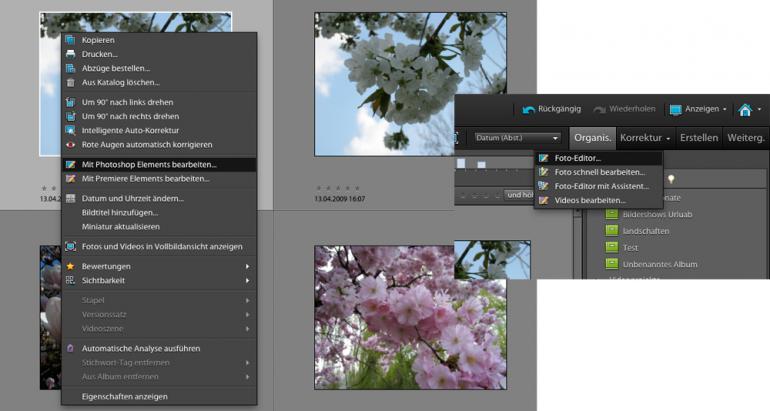
Task: Pick Foto schnell bearbeiten option
Action: coord(599,172)
